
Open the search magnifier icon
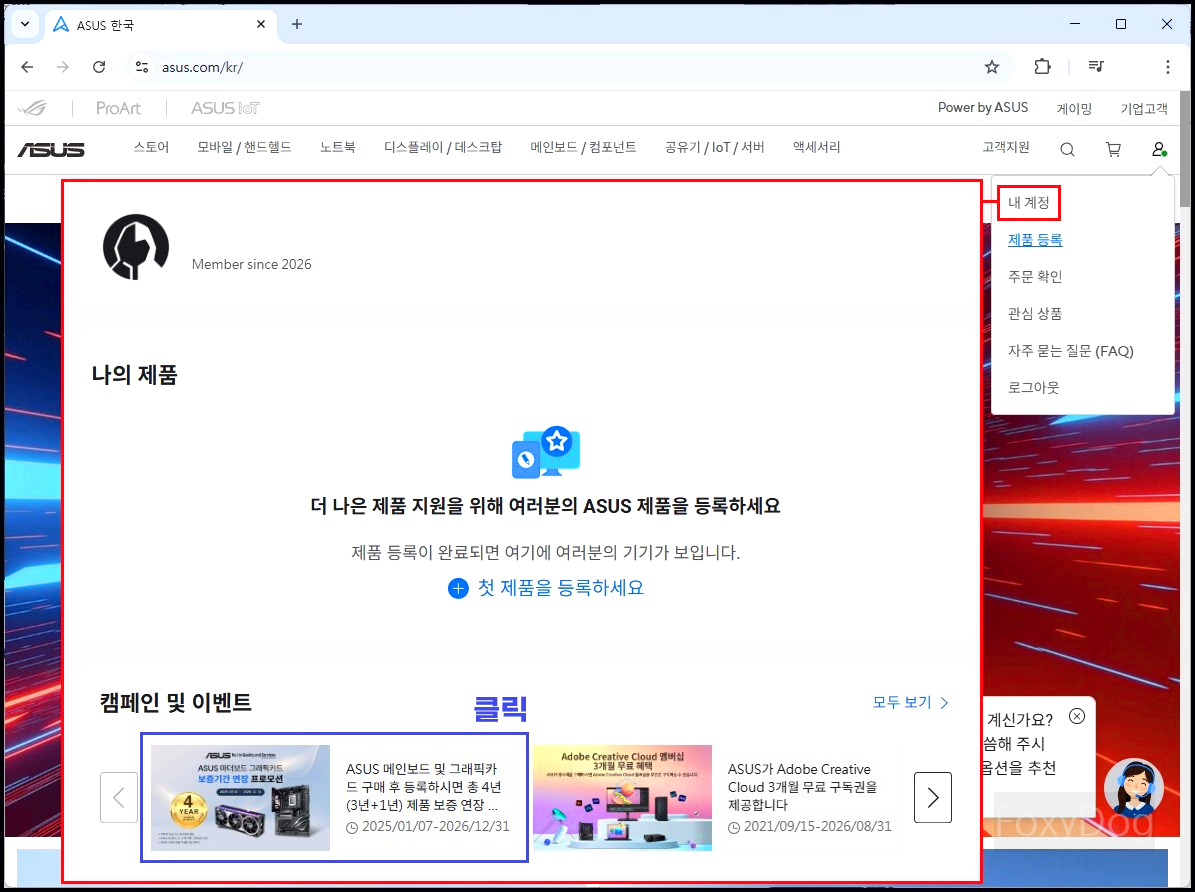[x=1067, y=149]
